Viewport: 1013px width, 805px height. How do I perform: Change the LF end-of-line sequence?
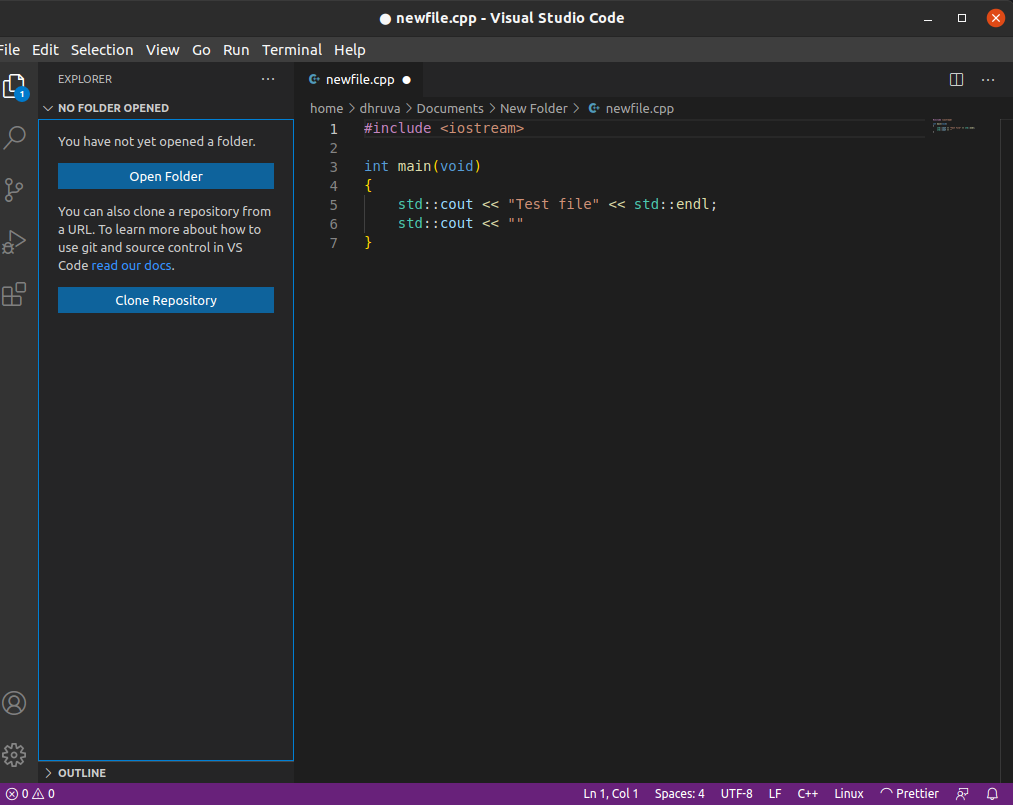pyautogui.click(x=775, y=794)
